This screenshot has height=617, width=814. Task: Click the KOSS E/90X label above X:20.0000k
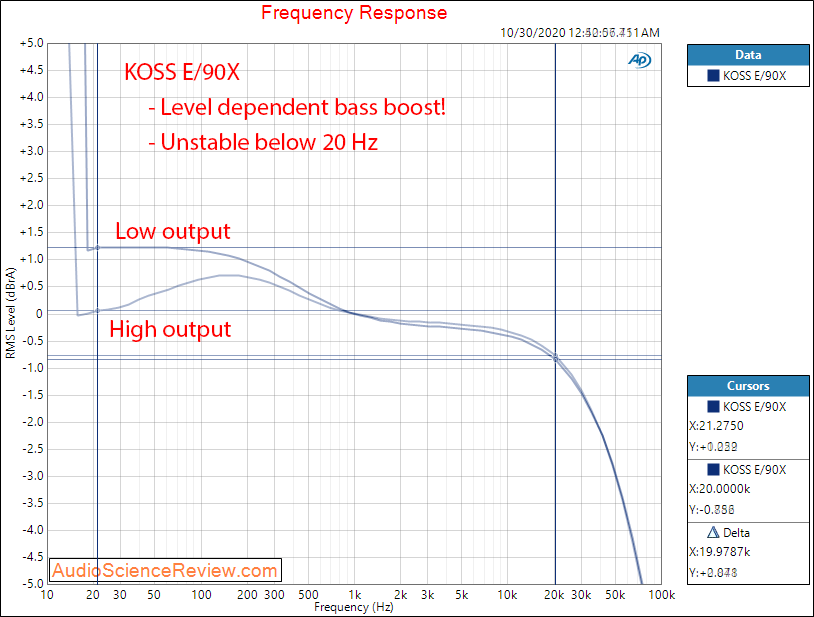pyautogui.click(x=754, y=470)
